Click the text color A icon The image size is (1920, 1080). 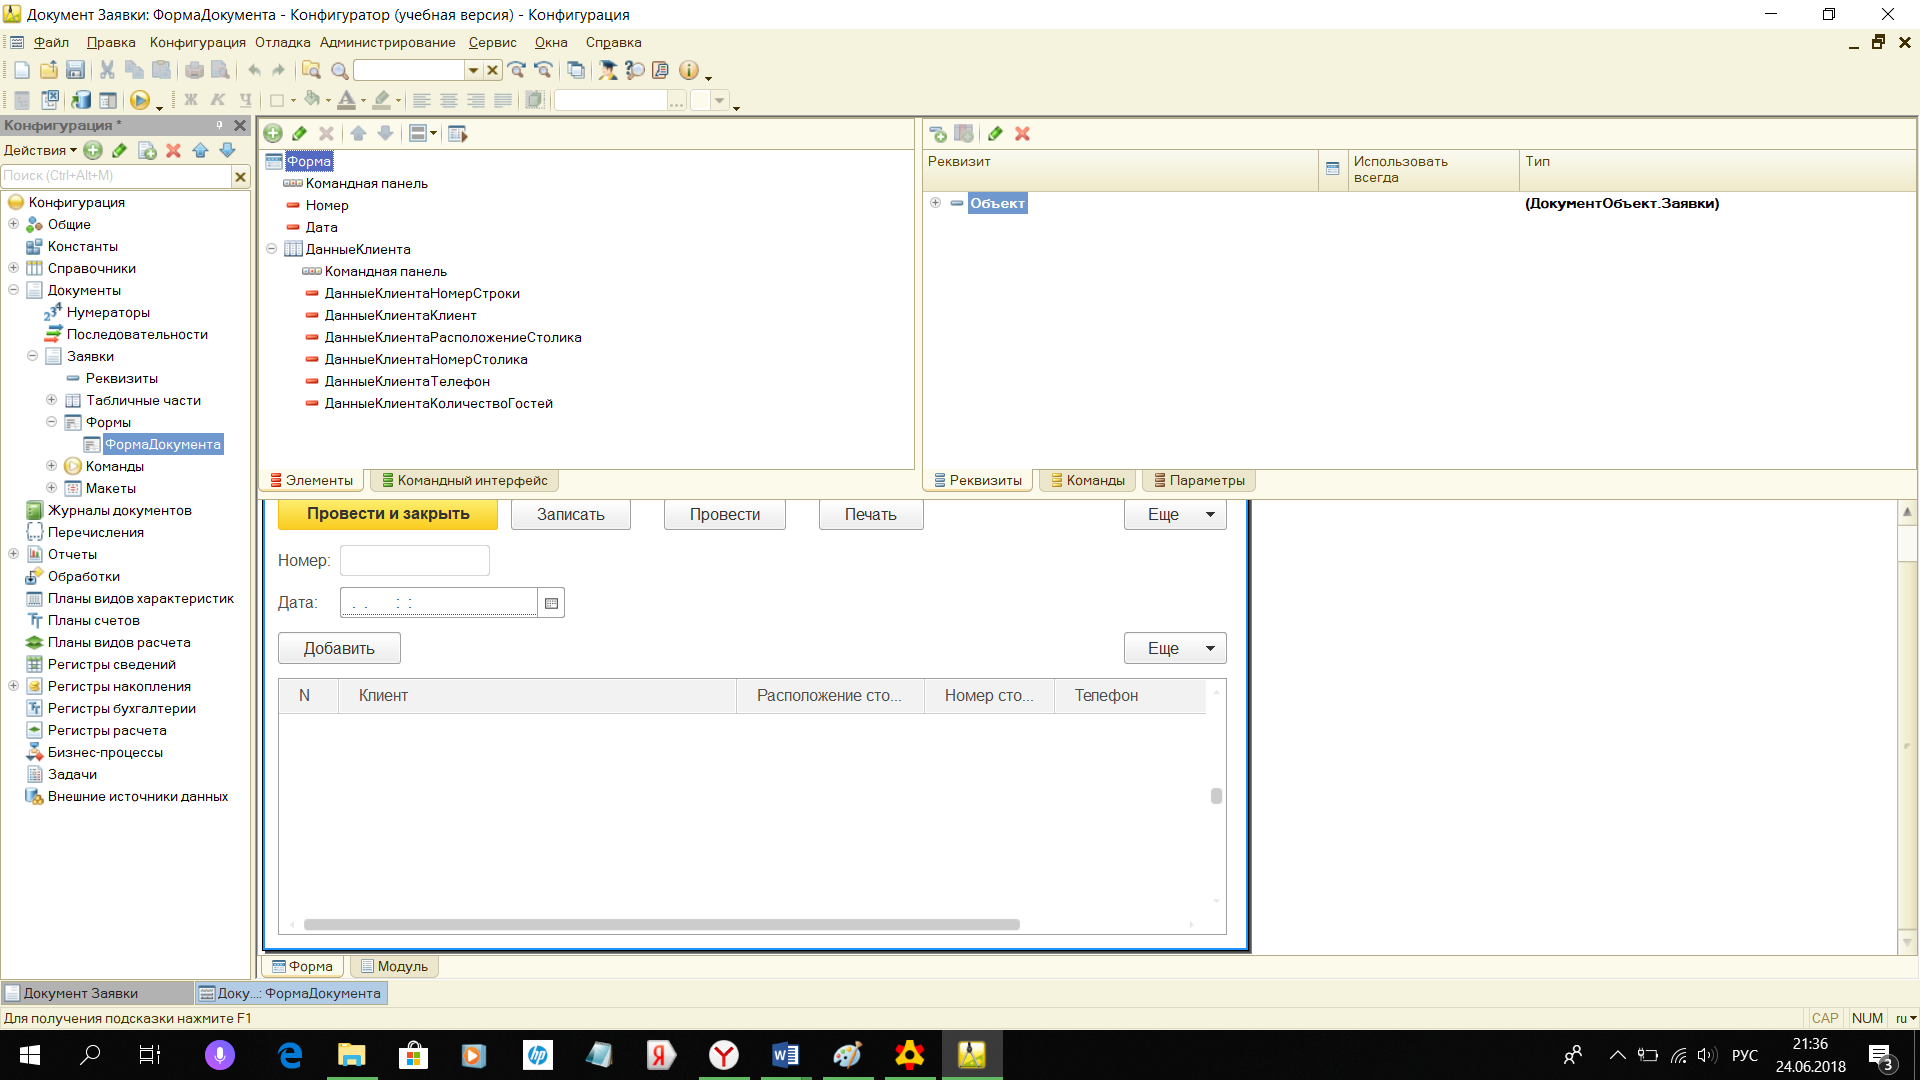[346, 100]
